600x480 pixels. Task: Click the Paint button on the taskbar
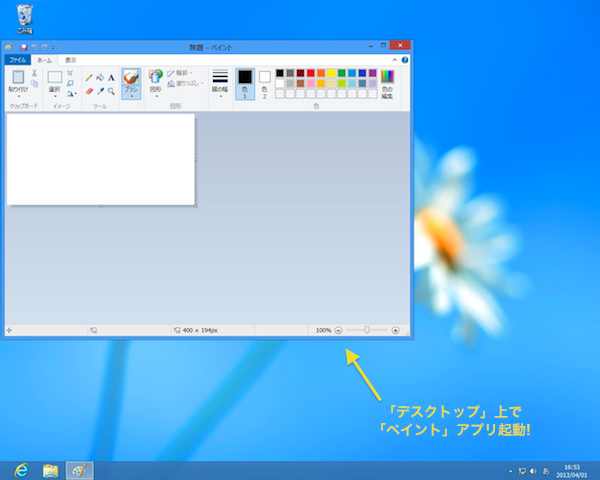79,471
